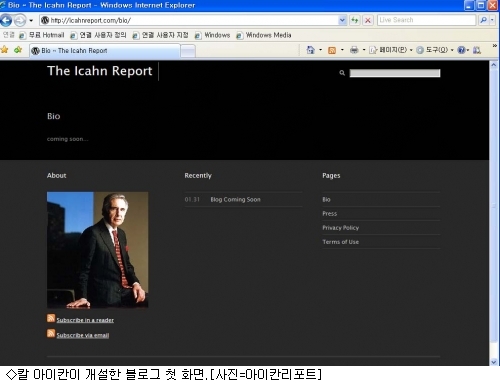Click the Add to Favorites star-plus icon
This screenshot has width=500, height=386.
tap(18, 50)
